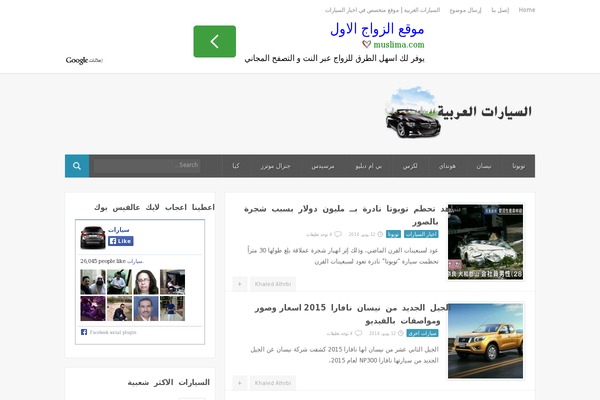The width and height of the screenshot is (600, 400).
Task: Click the Facebook page car thumbnail
Action: (93, 237)
